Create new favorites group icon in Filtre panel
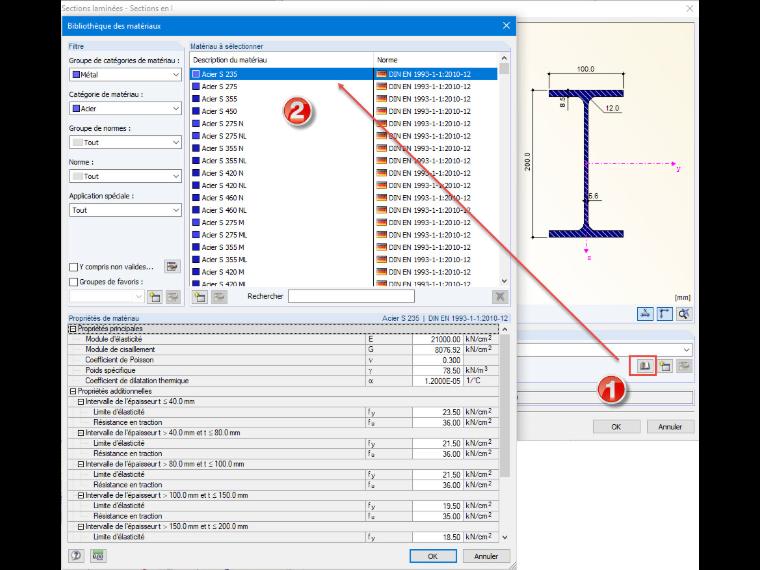 pyautogui.click(x=154, y=297)
